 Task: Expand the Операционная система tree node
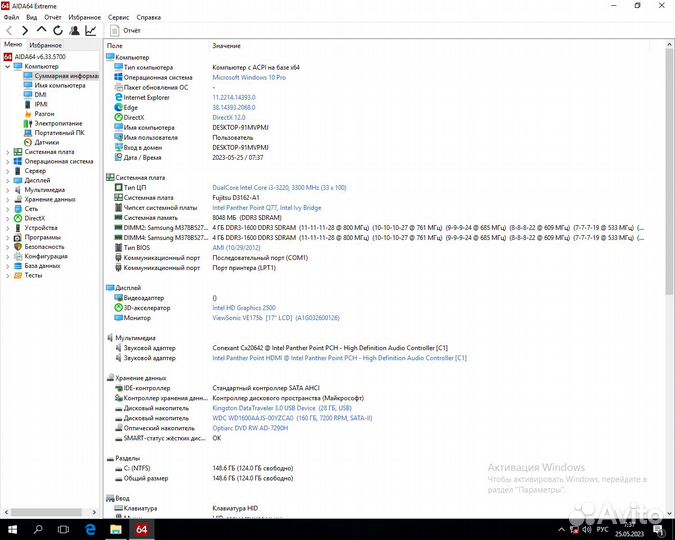tap(7, 161)
